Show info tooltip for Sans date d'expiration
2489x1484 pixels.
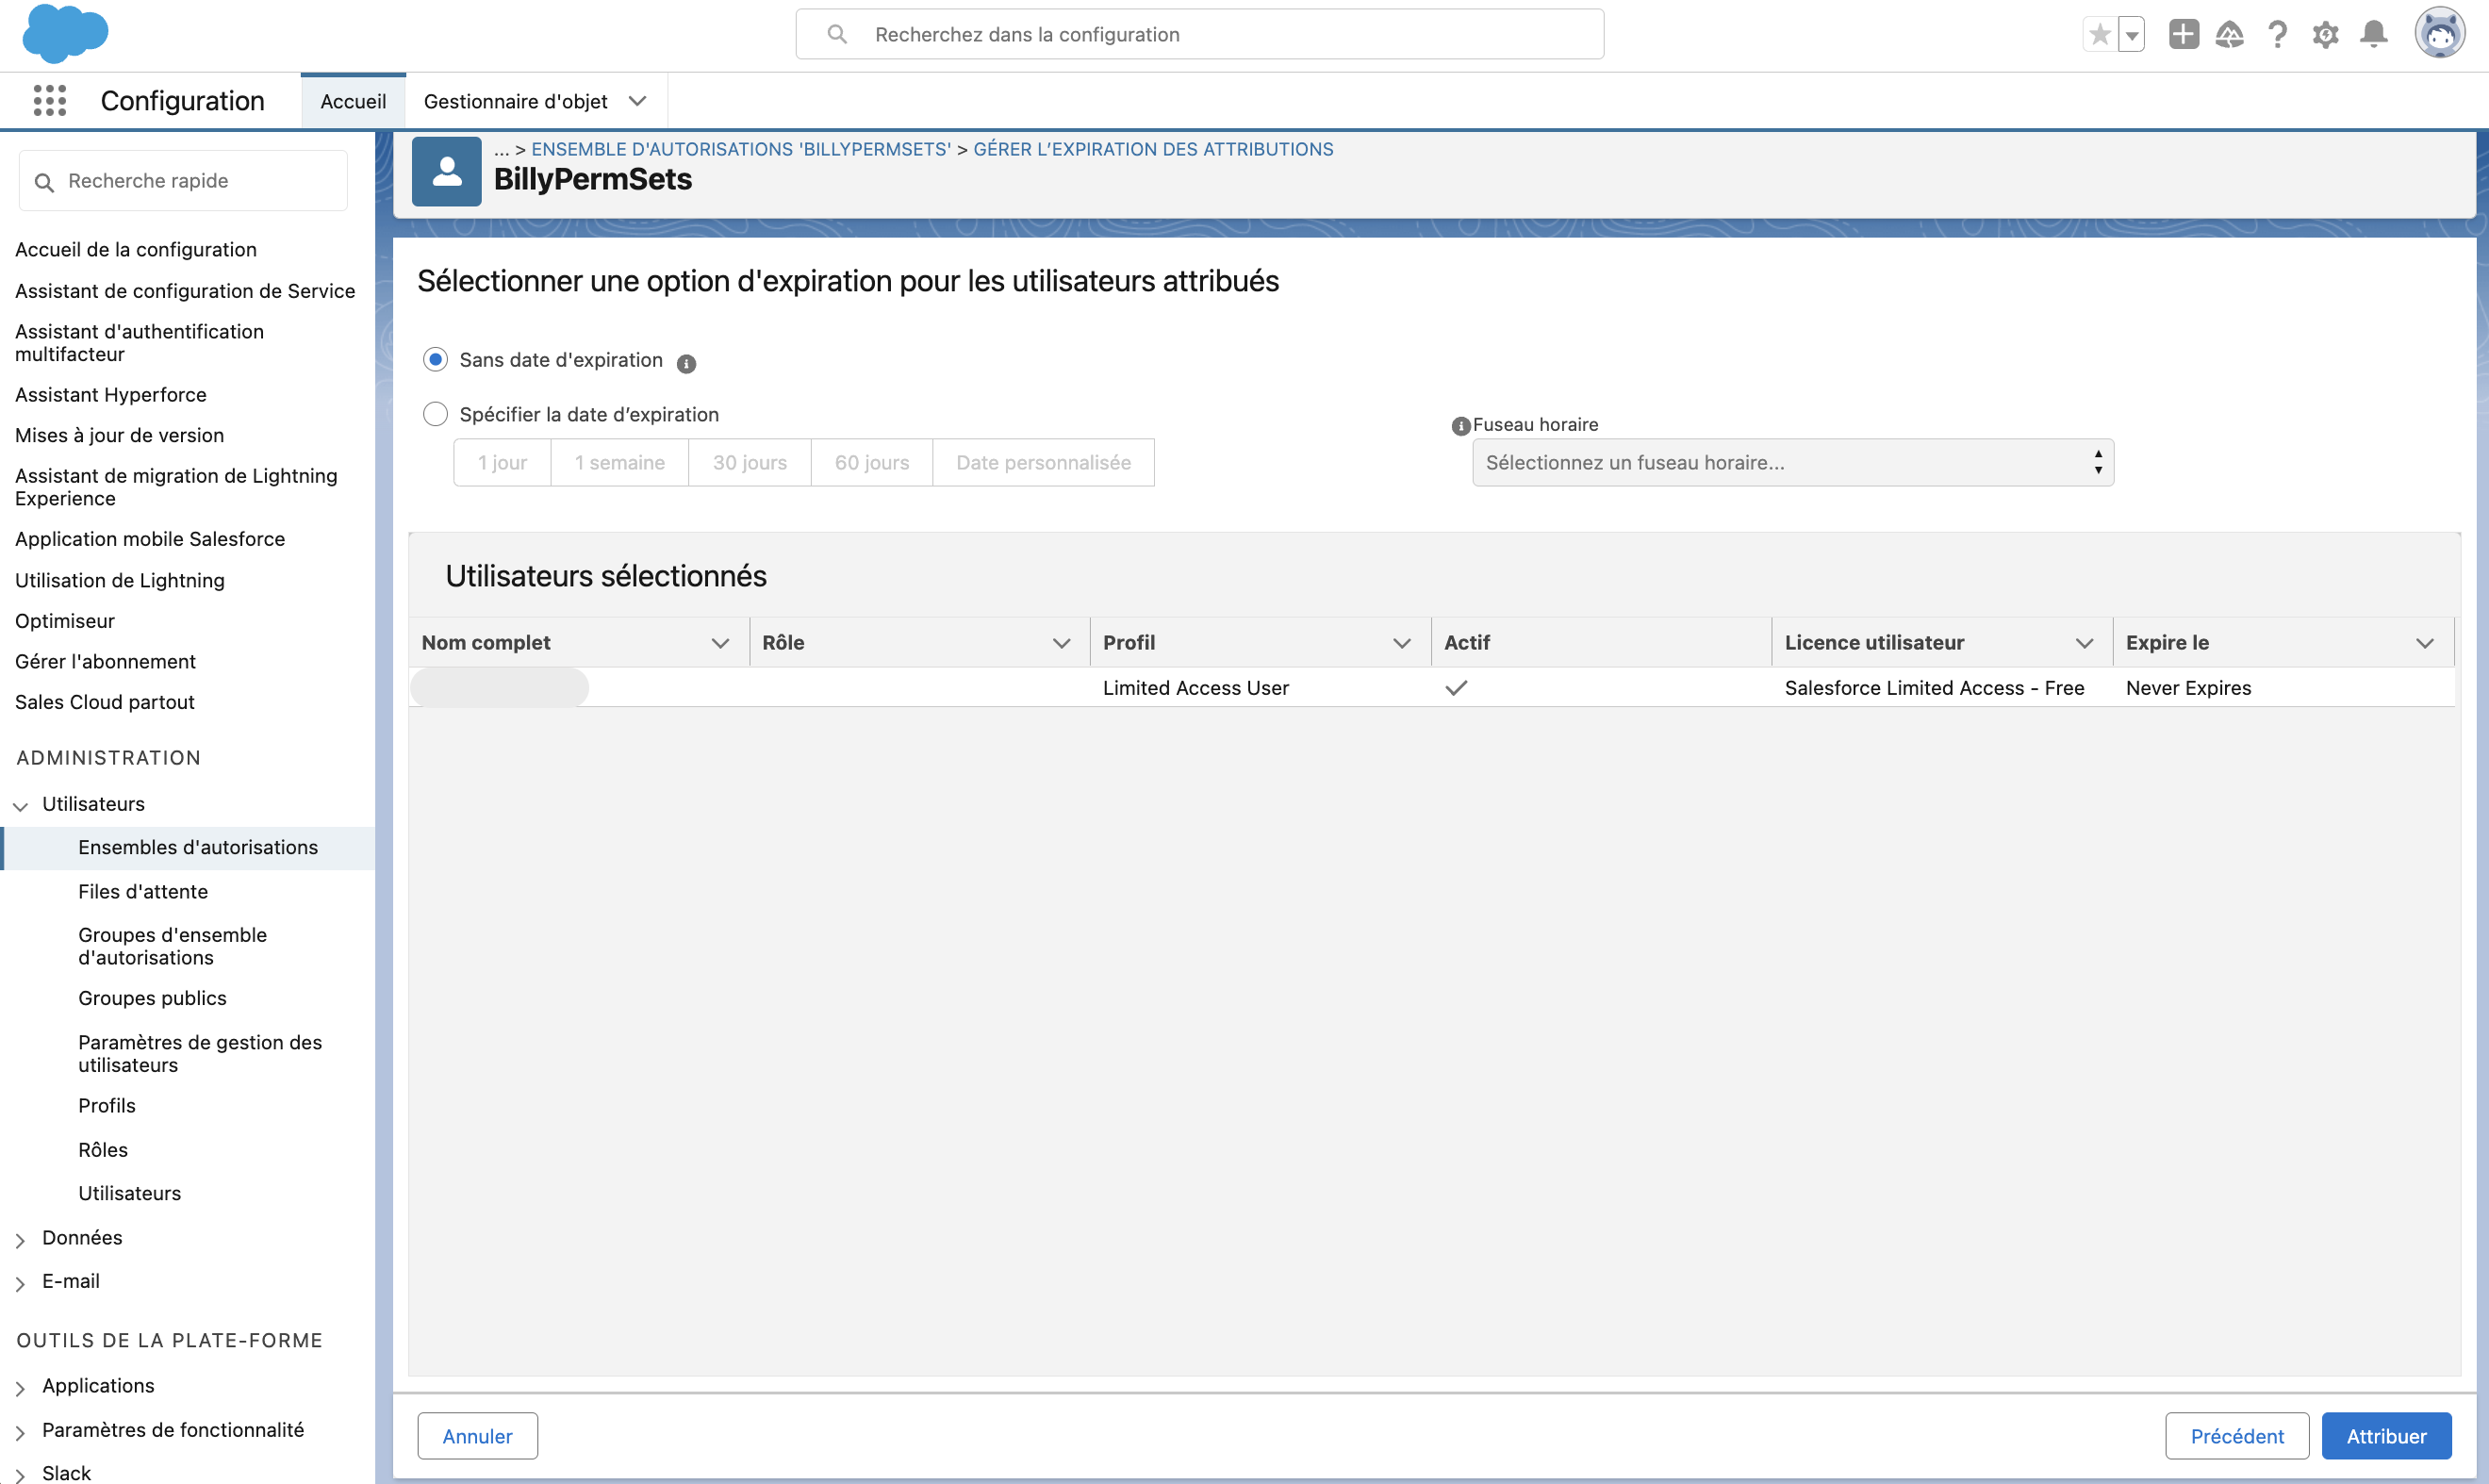click(686, 364)
